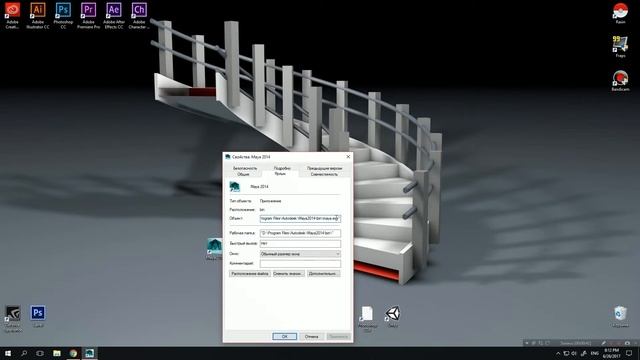Click the Сменить значок button
Image resolution: width=640 pixels, height=360 pixels.
(x=288, y=273)
